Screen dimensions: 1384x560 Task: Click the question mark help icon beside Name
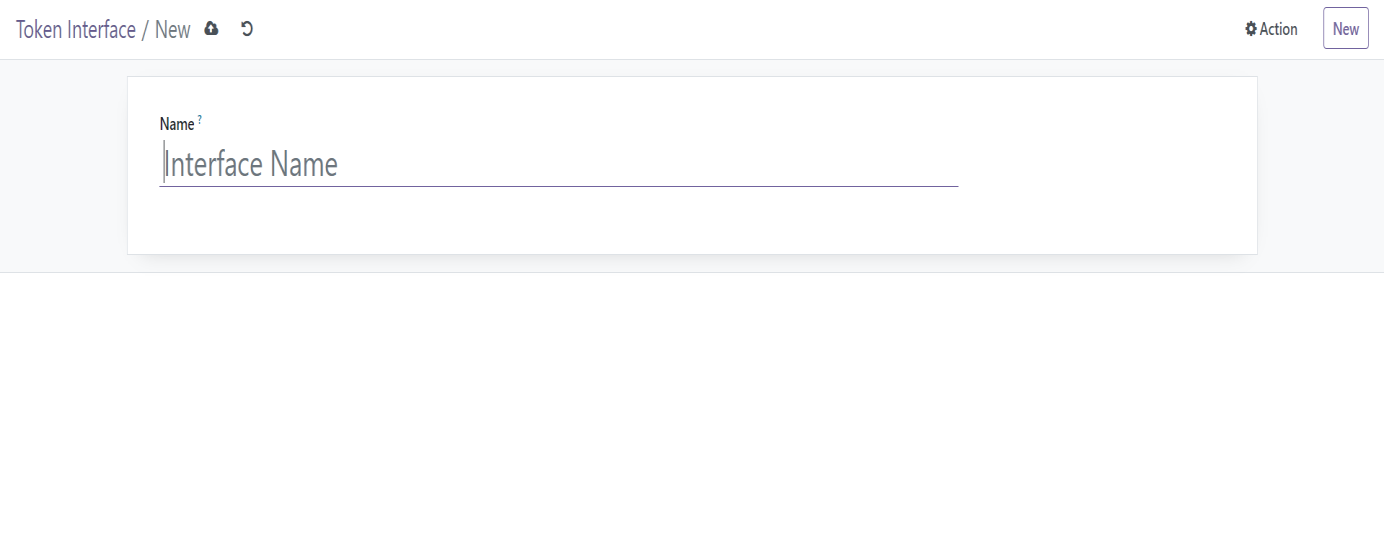[x=199, y=120]
